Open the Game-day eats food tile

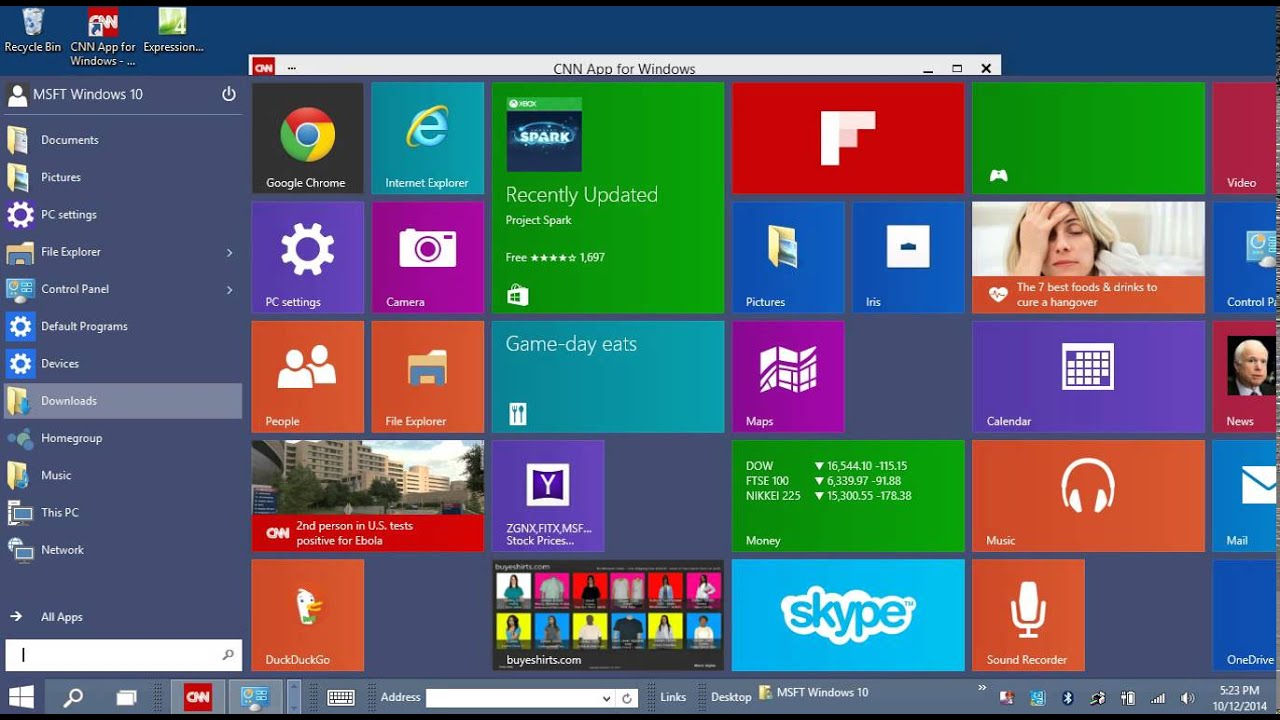pyautogui.click(x=608, y=376)
